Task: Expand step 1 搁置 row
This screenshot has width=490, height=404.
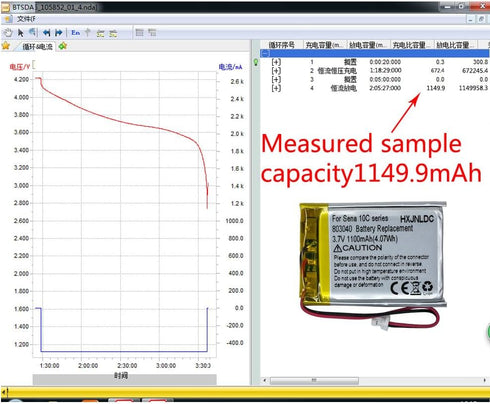Action: [x=276, y=62]
